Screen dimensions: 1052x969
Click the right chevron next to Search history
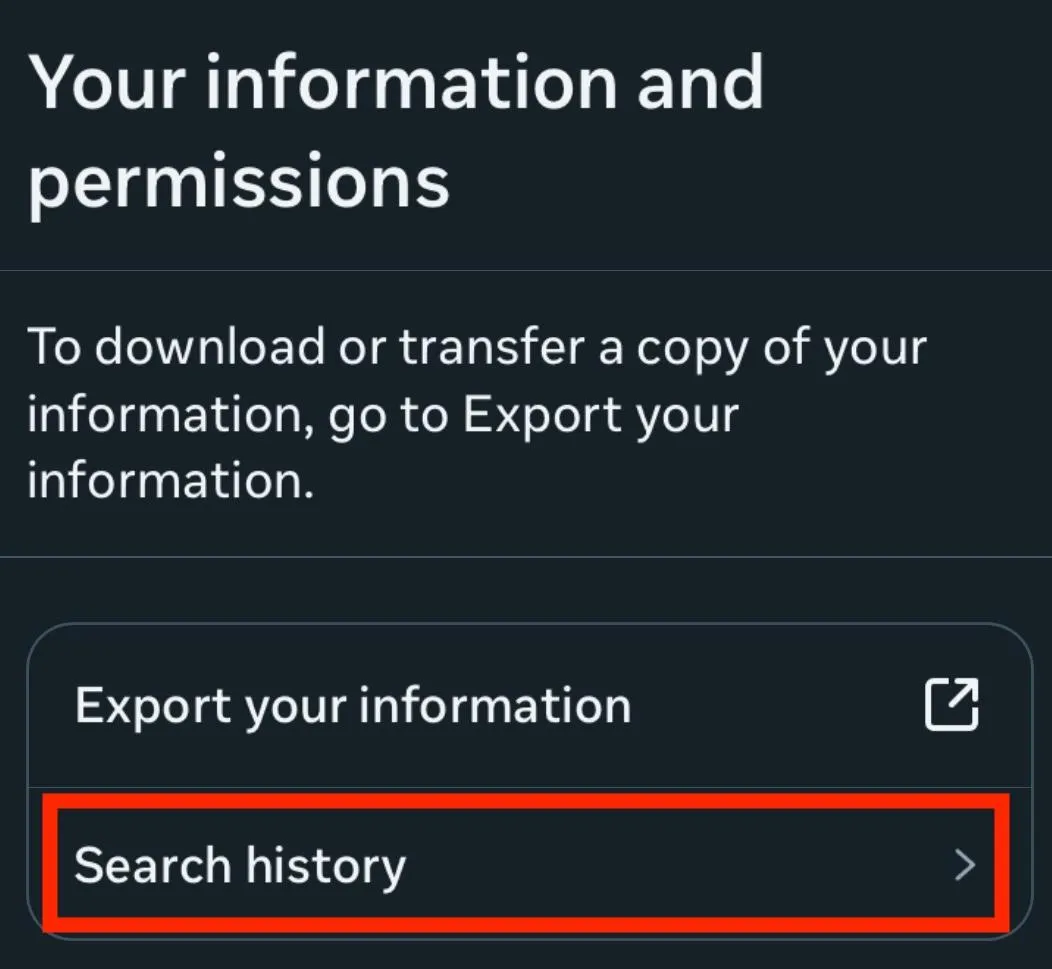pos(964,865)
